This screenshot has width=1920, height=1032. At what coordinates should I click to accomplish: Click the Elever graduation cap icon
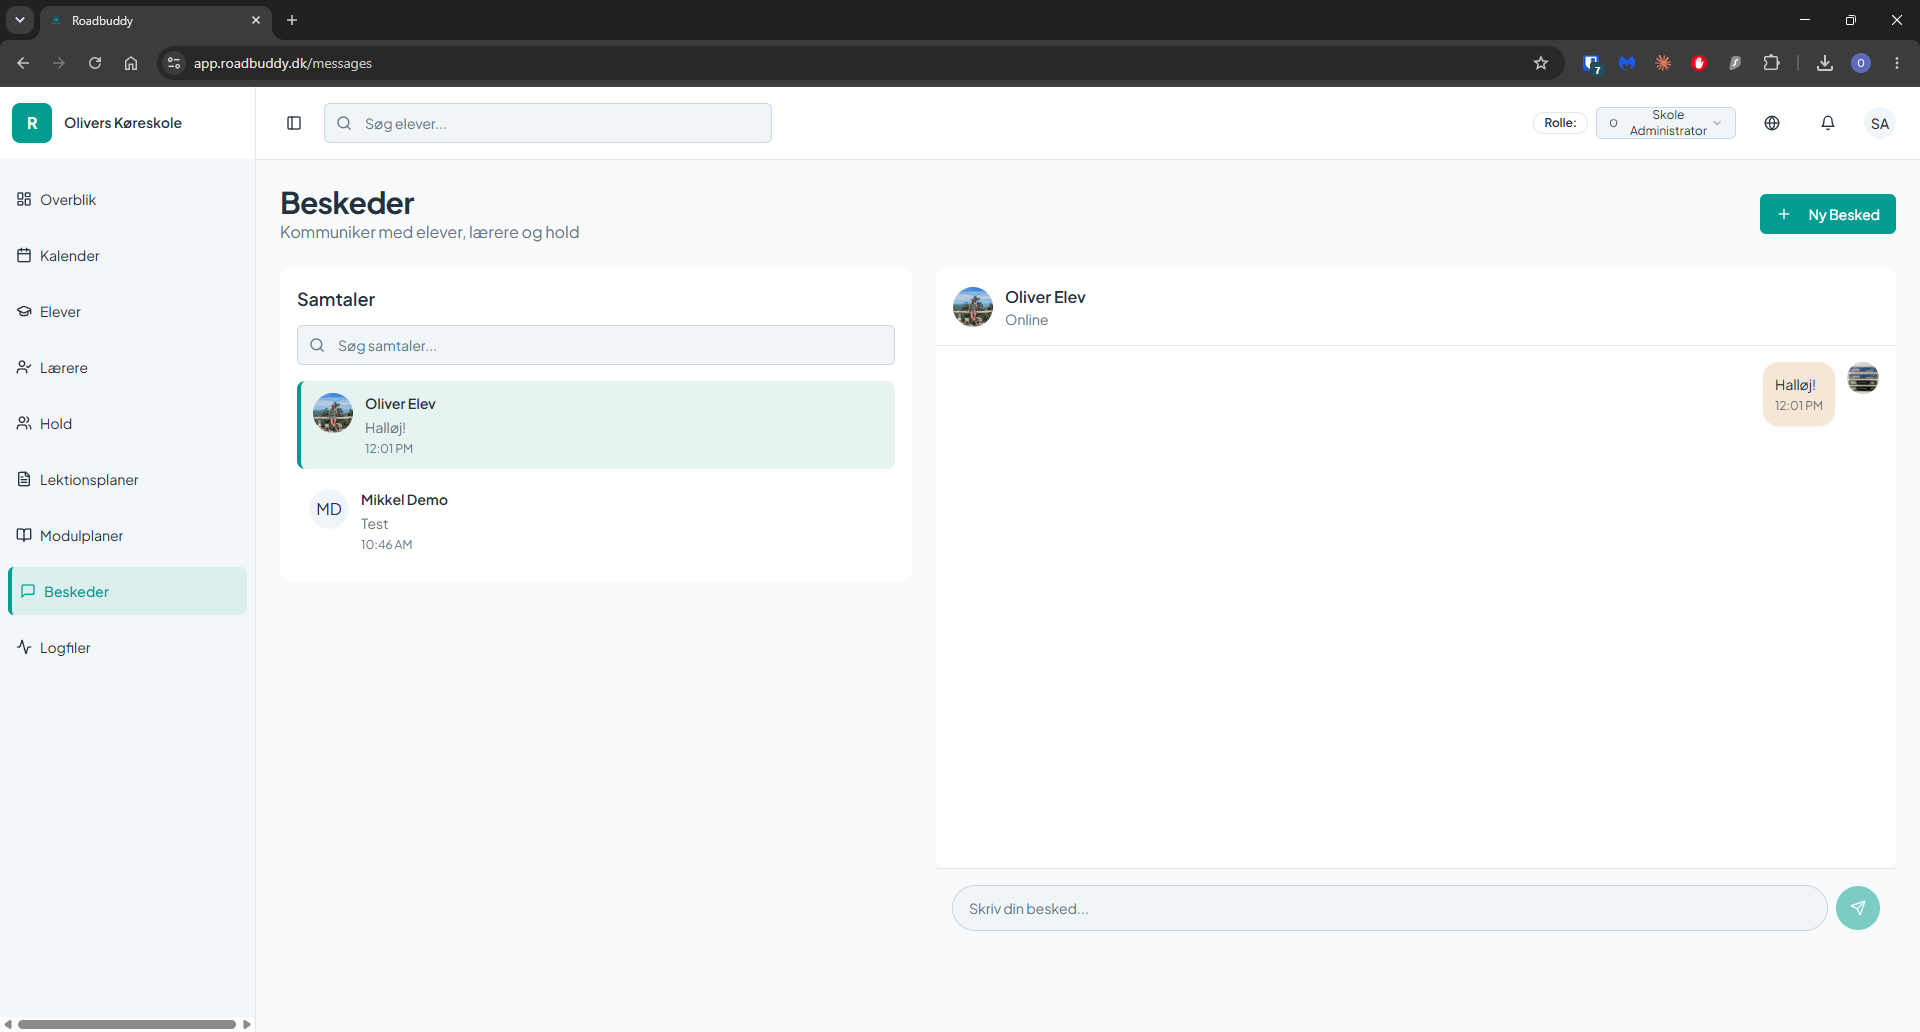24,311
